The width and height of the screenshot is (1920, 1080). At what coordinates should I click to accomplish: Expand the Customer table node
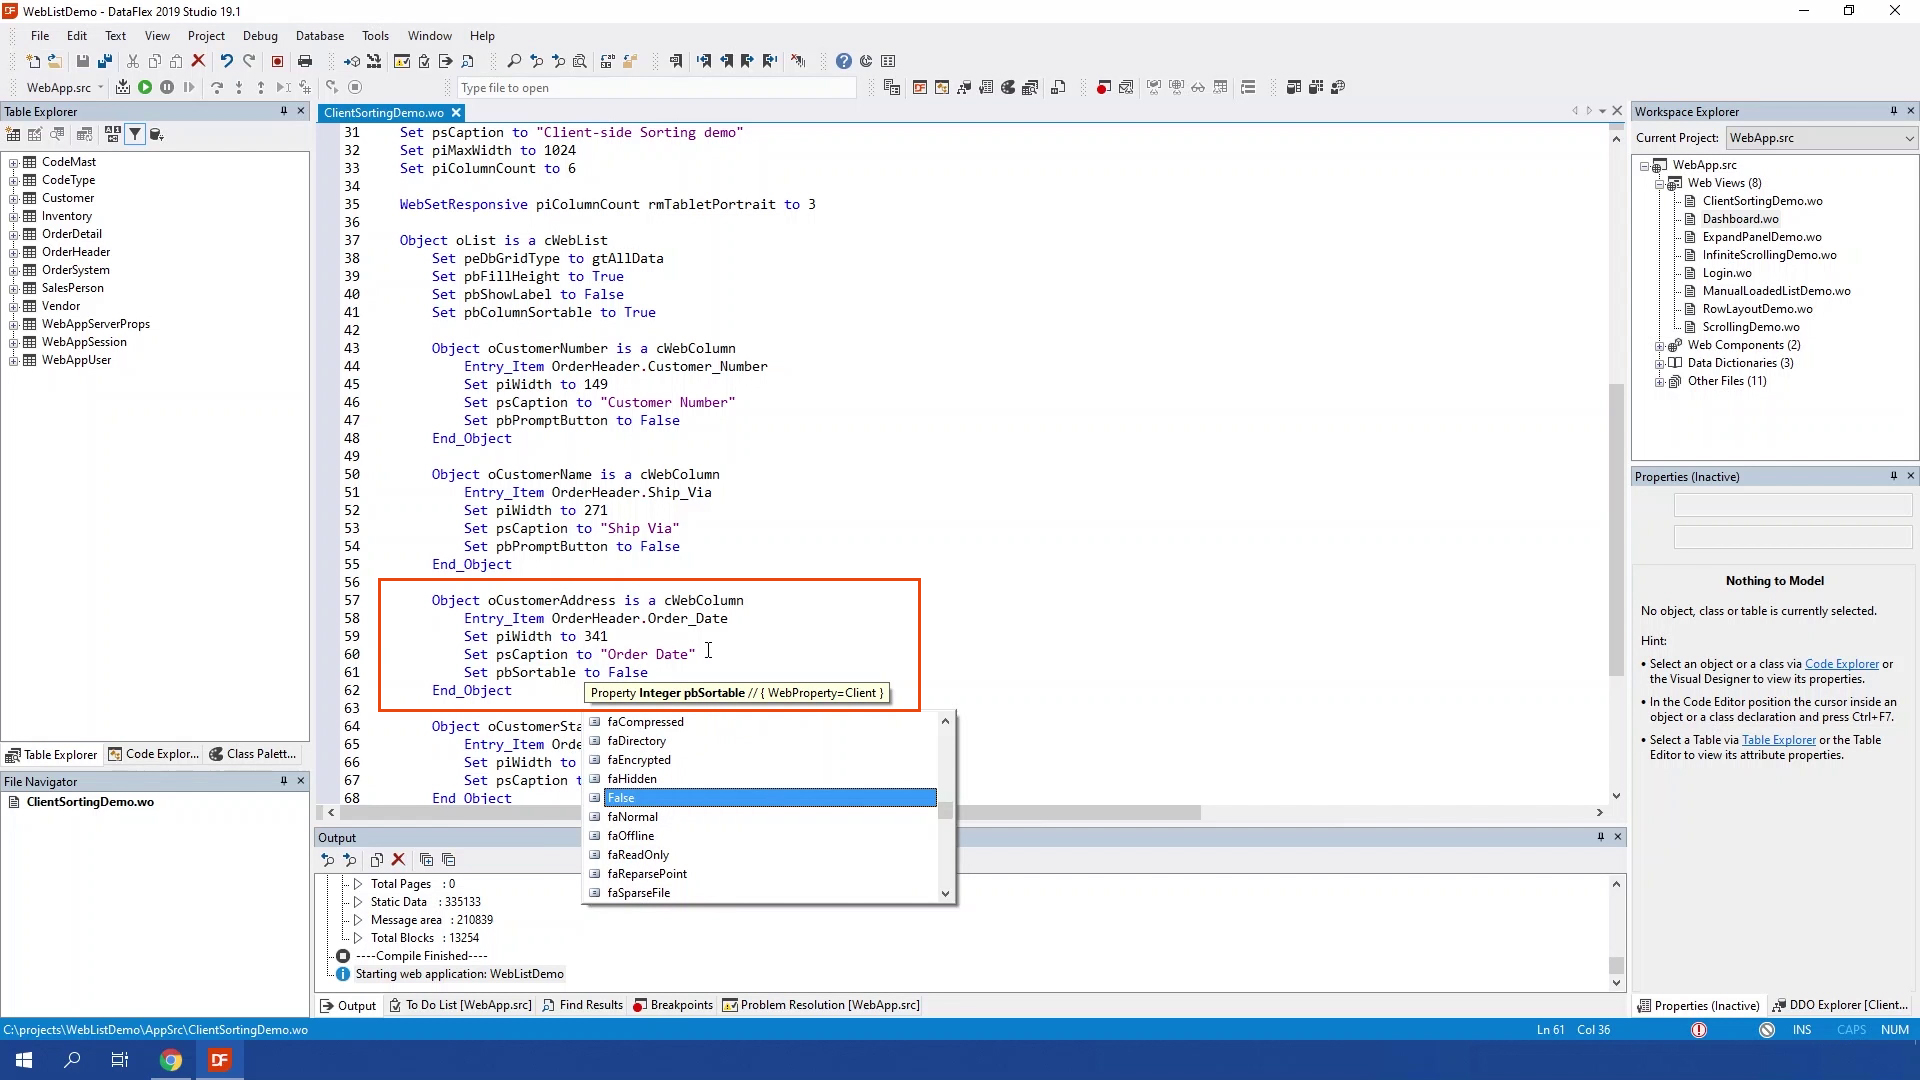click(x=14, y=198)
